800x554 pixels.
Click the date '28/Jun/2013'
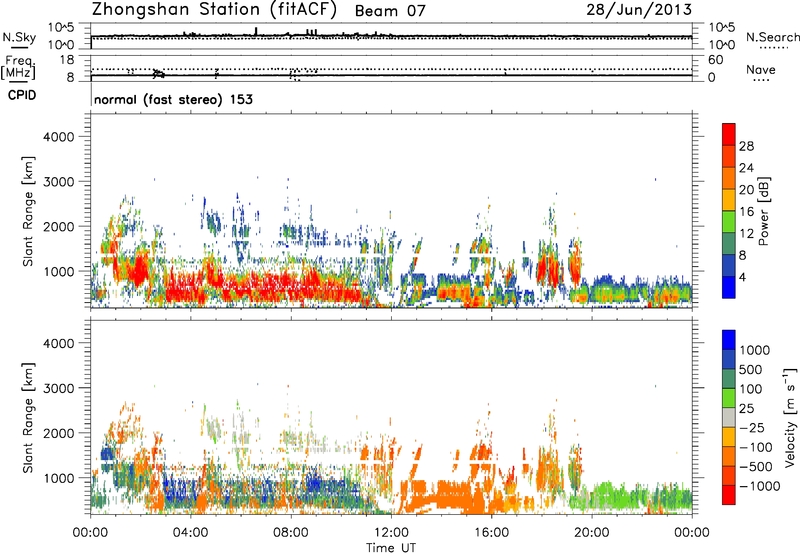click(x=639, y=10)
